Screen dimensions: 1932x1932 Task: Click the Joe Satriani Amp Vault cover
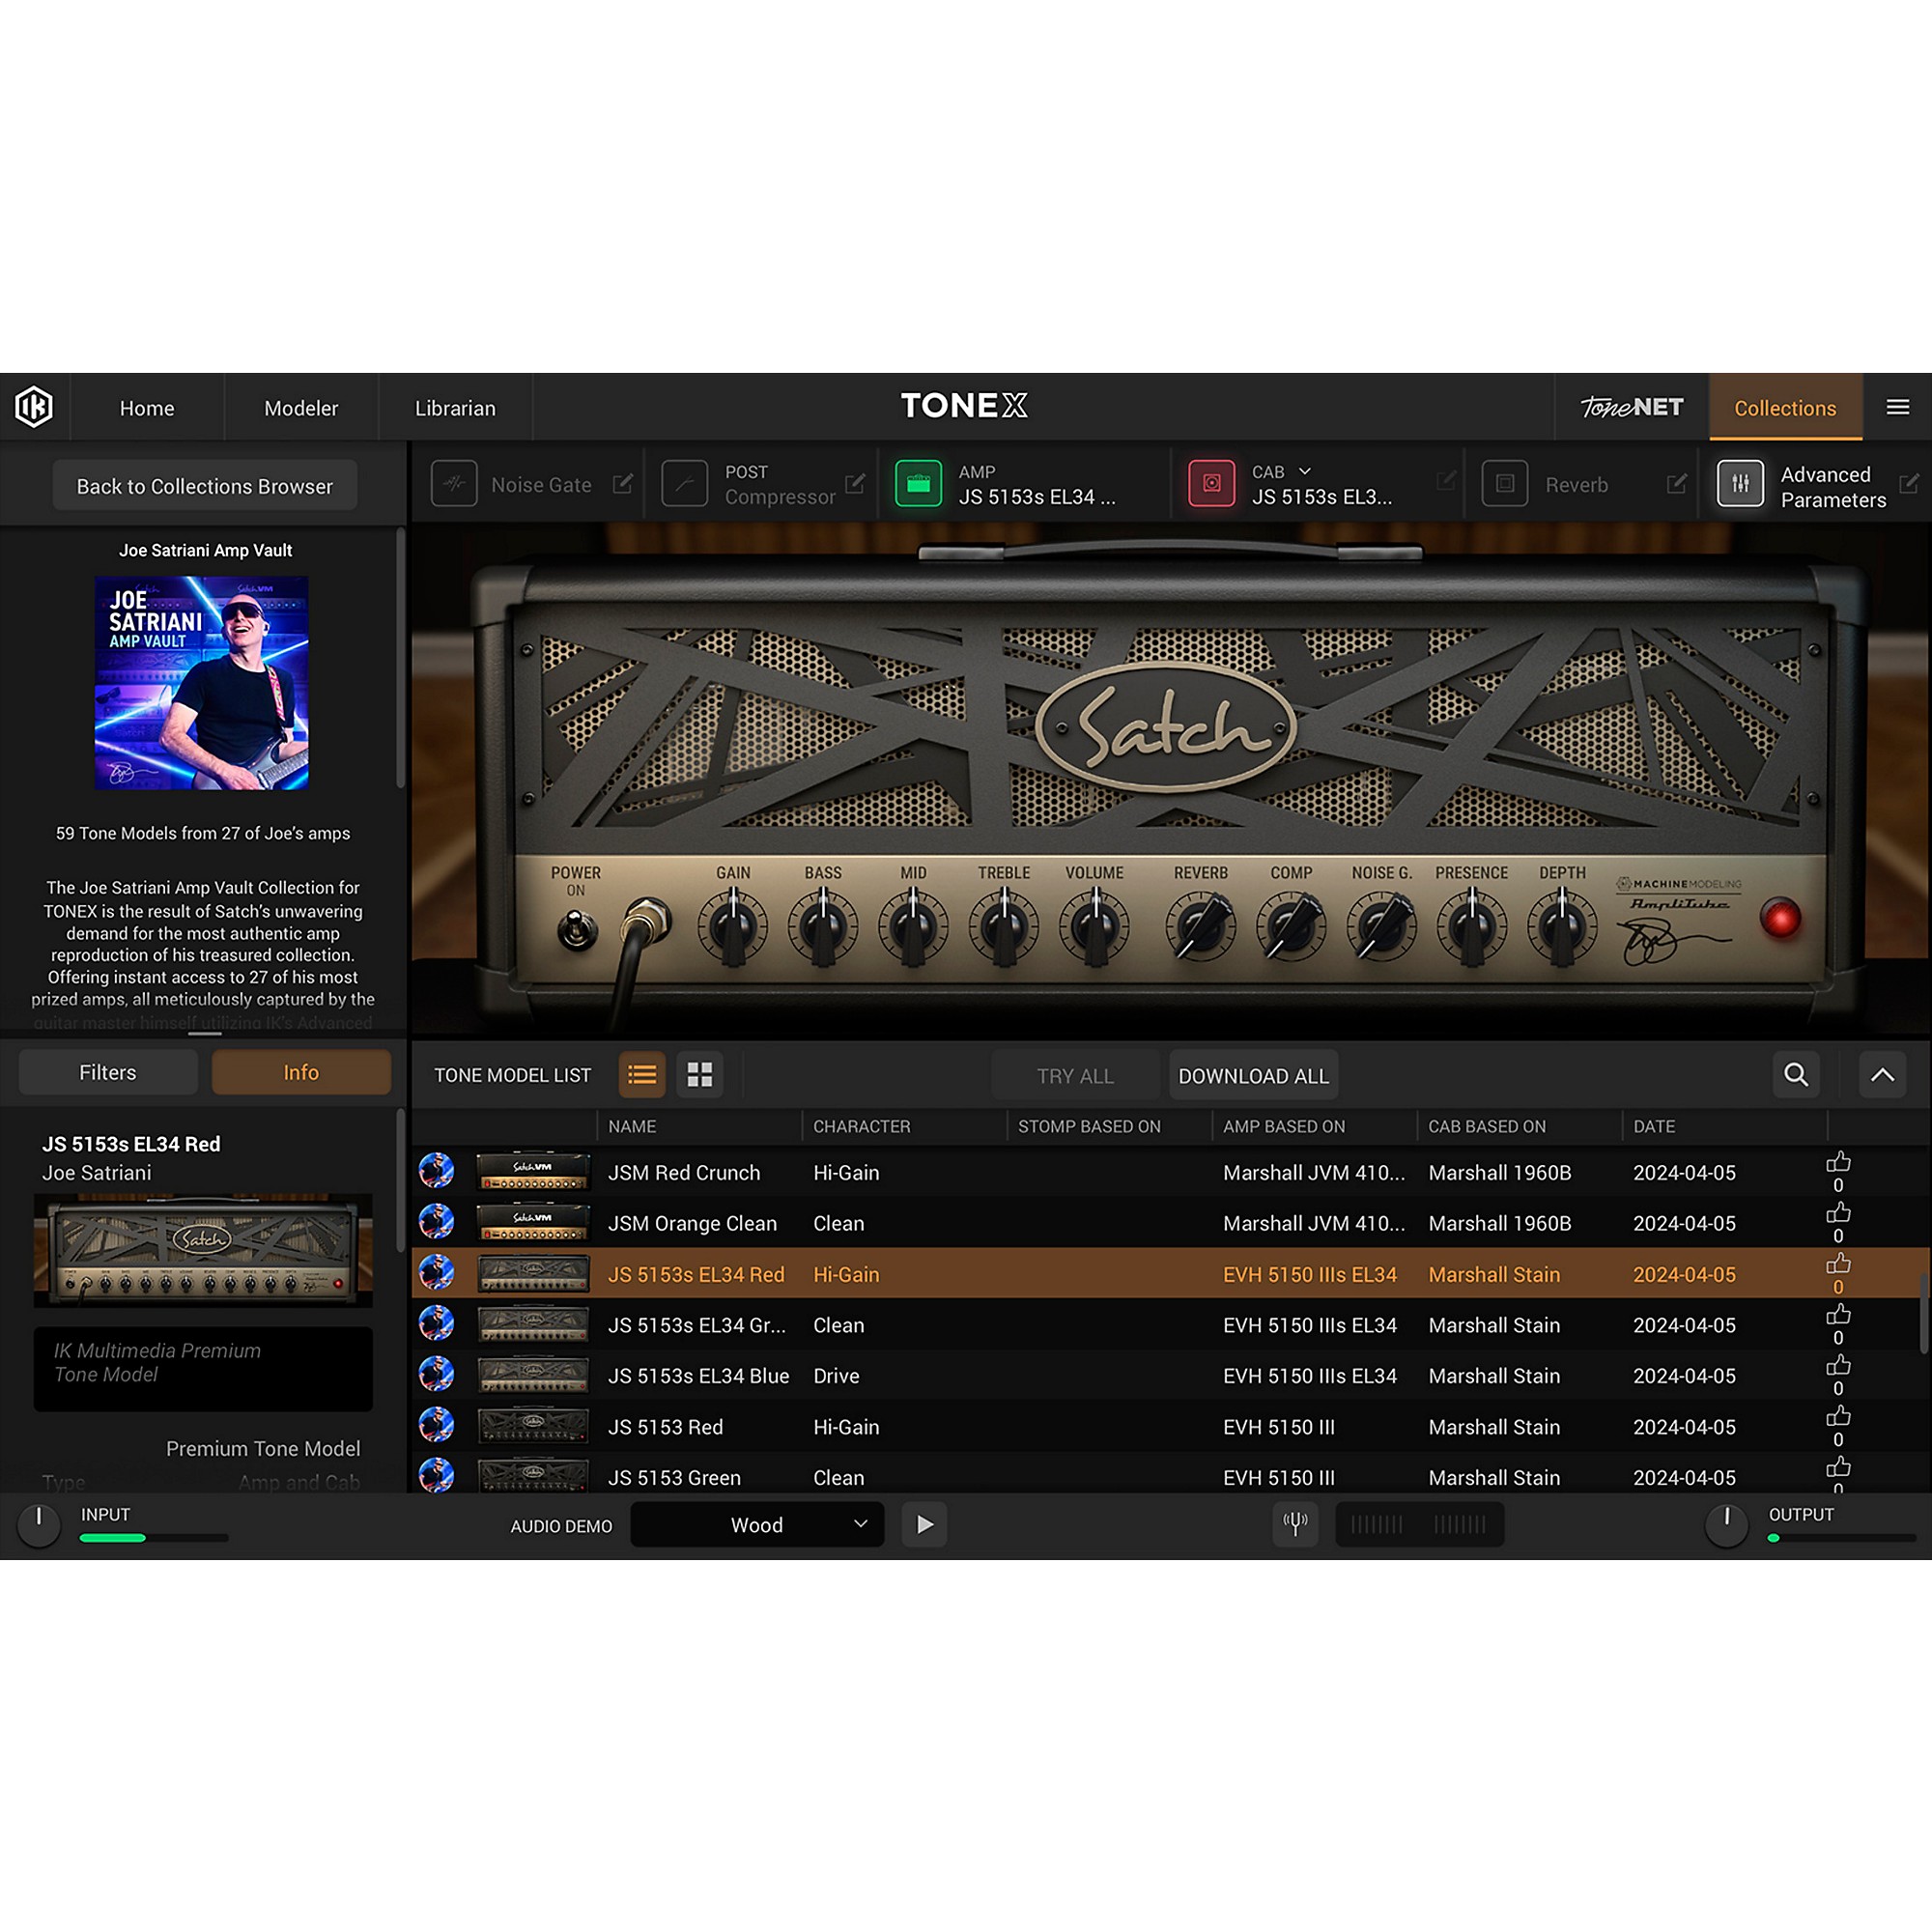[202, 682]
